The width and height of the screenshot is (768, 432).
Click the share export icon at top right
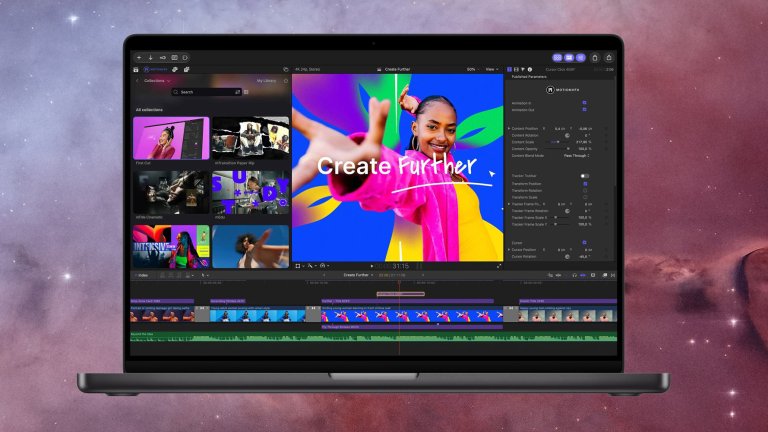609,58
